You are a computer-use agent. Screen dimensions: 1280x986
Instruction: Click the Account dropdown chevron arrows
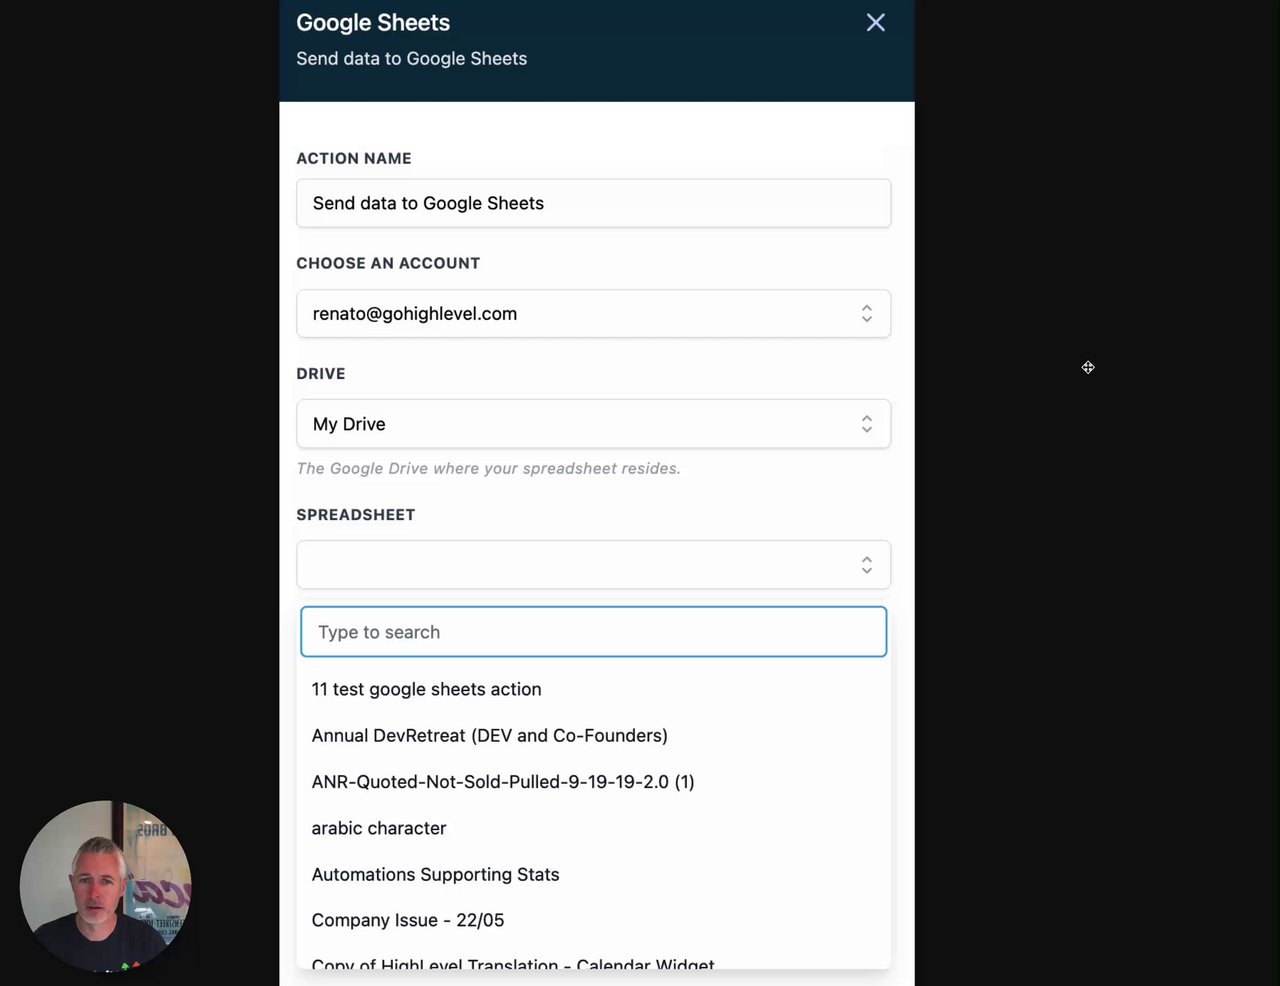867,314
